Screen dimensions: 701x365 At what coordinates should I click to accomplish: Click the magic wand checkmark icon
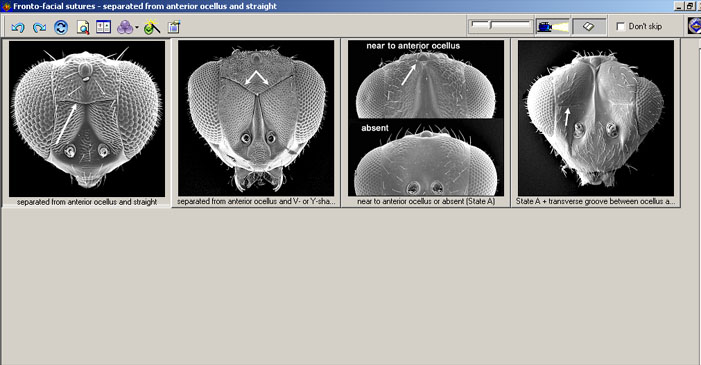click(x=152, y=27)
